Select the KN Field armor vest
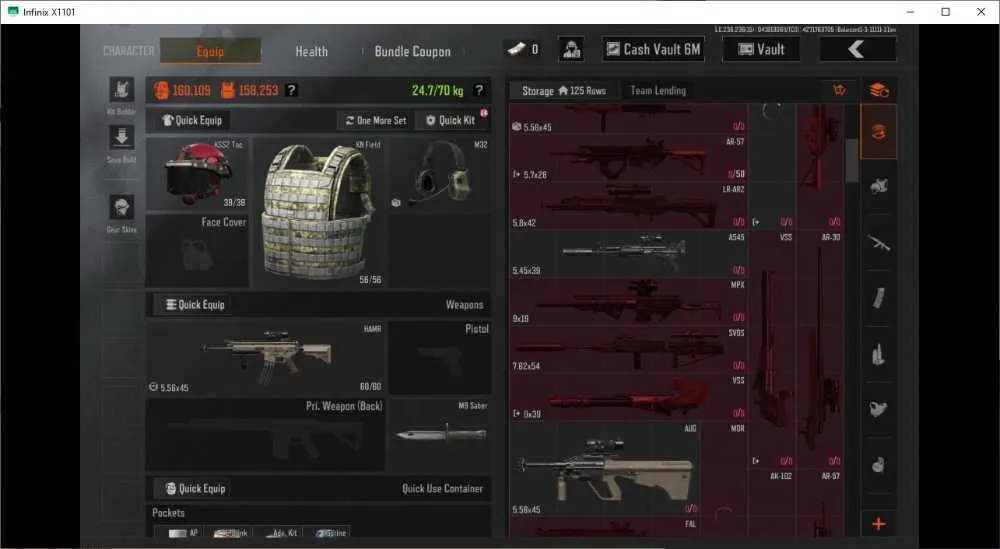 (x=318, y=212)
